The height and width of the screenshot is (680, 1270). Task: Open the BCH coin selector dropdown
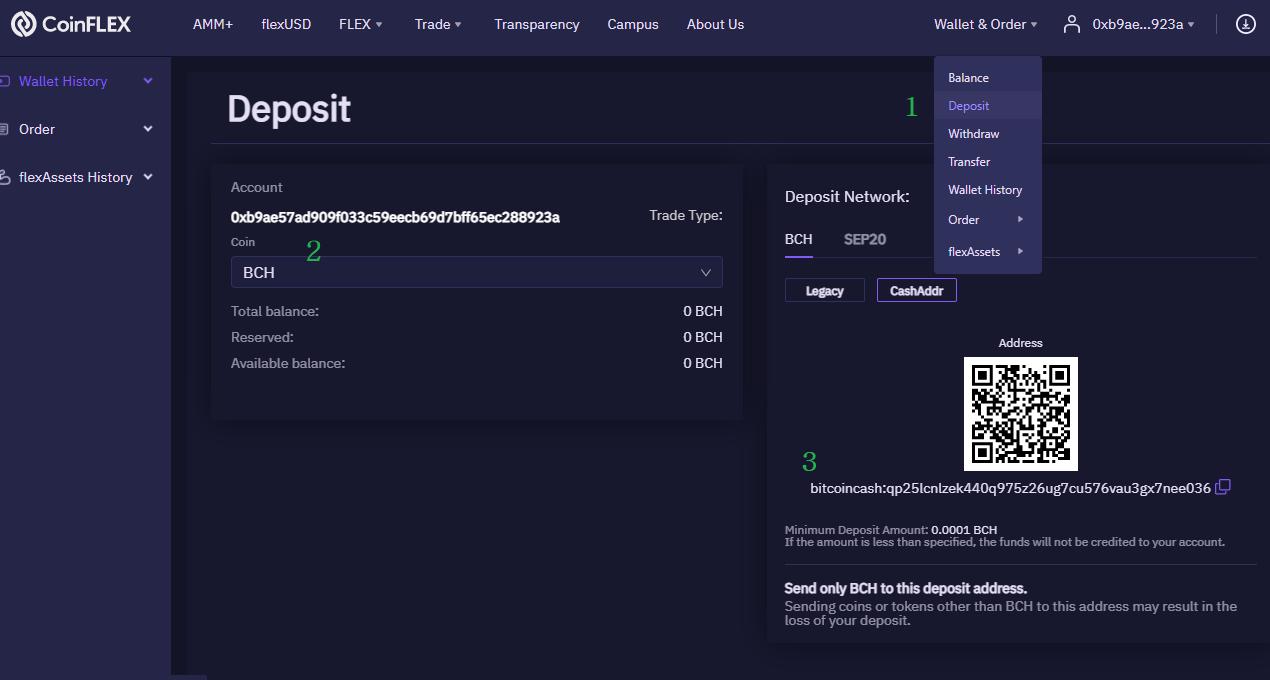point(476,272)
